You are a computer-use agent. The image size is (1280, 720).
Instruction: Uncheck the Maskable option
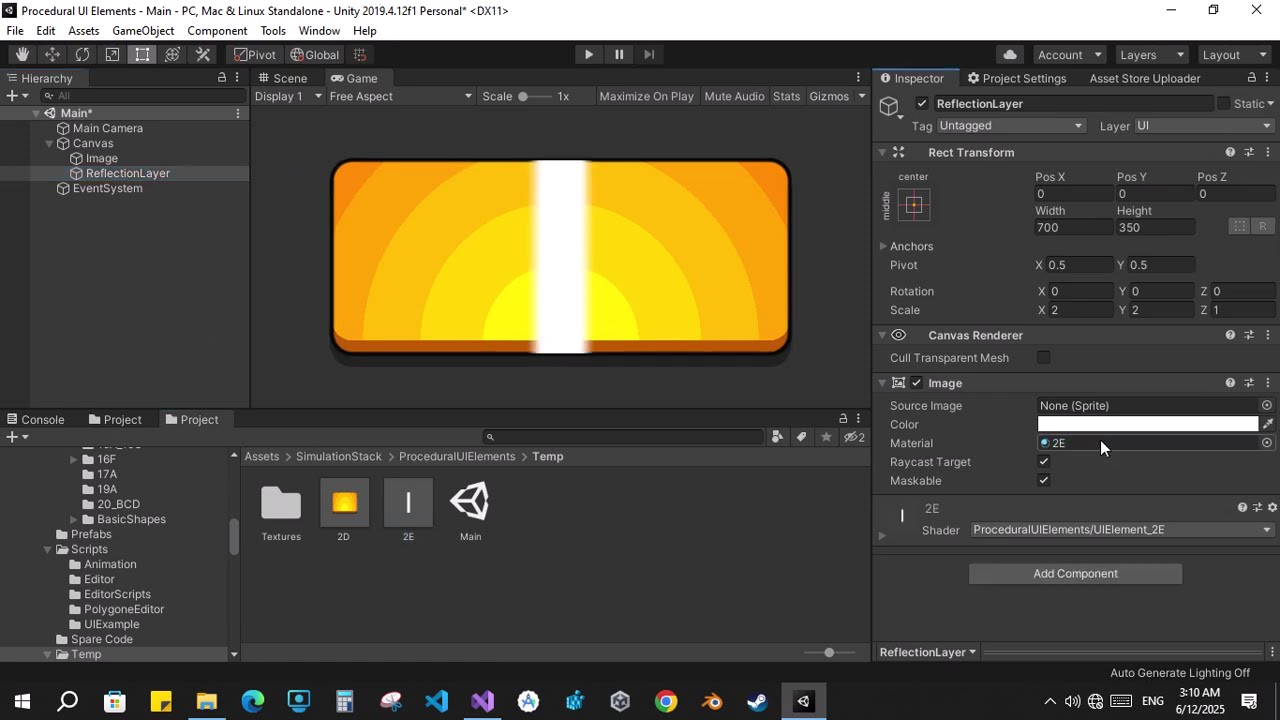click(x=1044, y=481)
